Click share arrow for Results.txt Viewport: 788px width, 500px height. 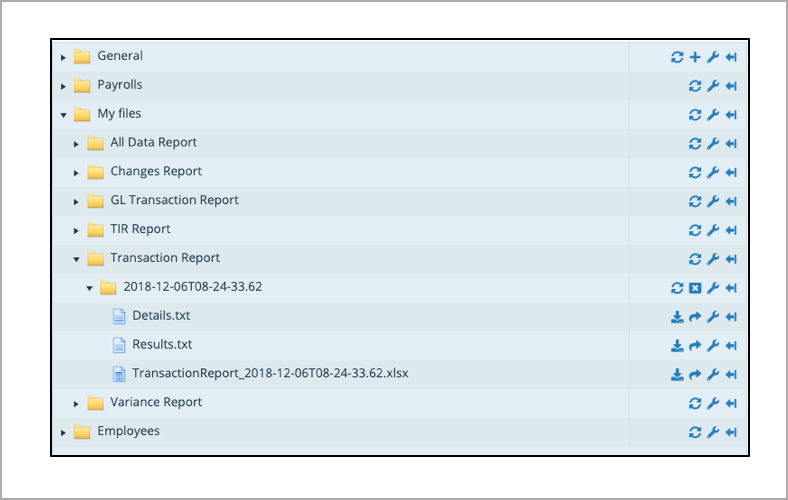click(695, 346)
